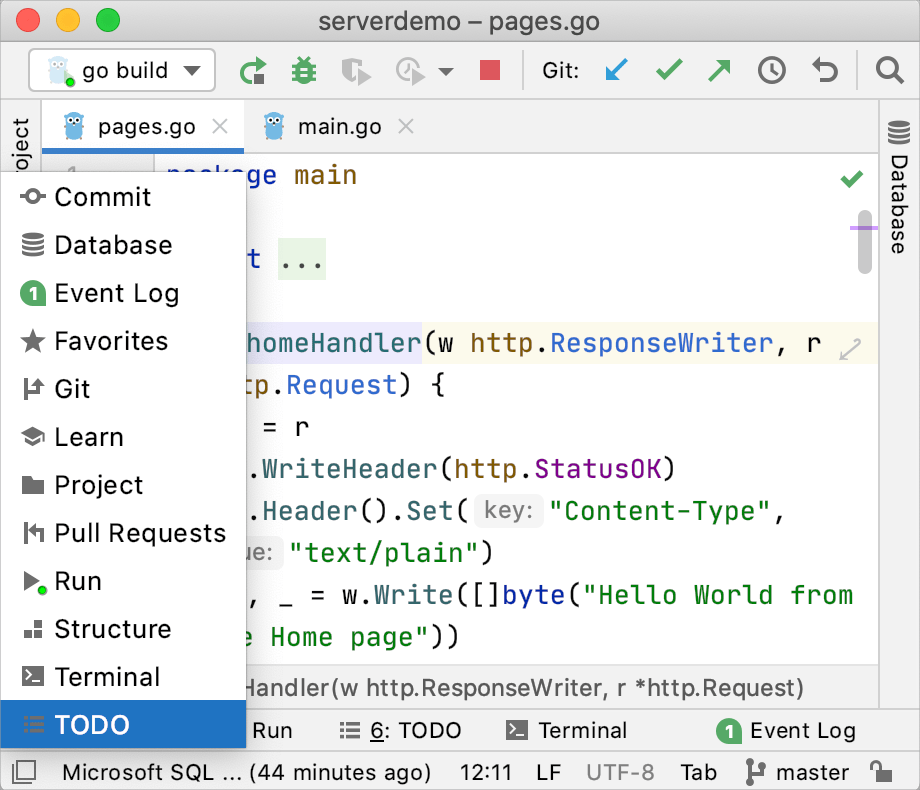Image resolution: width=920 pixels, height=790 pixels.
Task: Toggle tool window quick access button
Action: pos(24,772)
